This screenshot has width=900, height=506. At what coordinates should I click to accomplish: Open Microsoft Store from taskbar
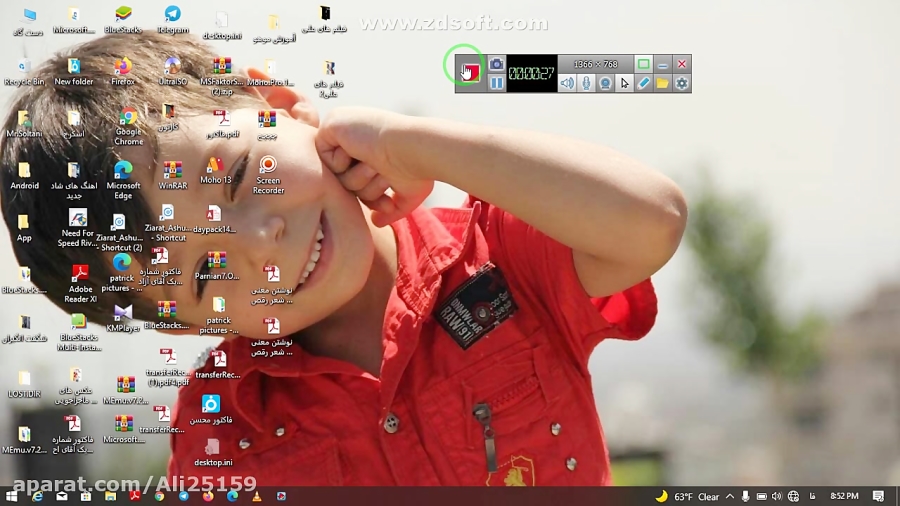pyautogui.click(x=86, y=496)
